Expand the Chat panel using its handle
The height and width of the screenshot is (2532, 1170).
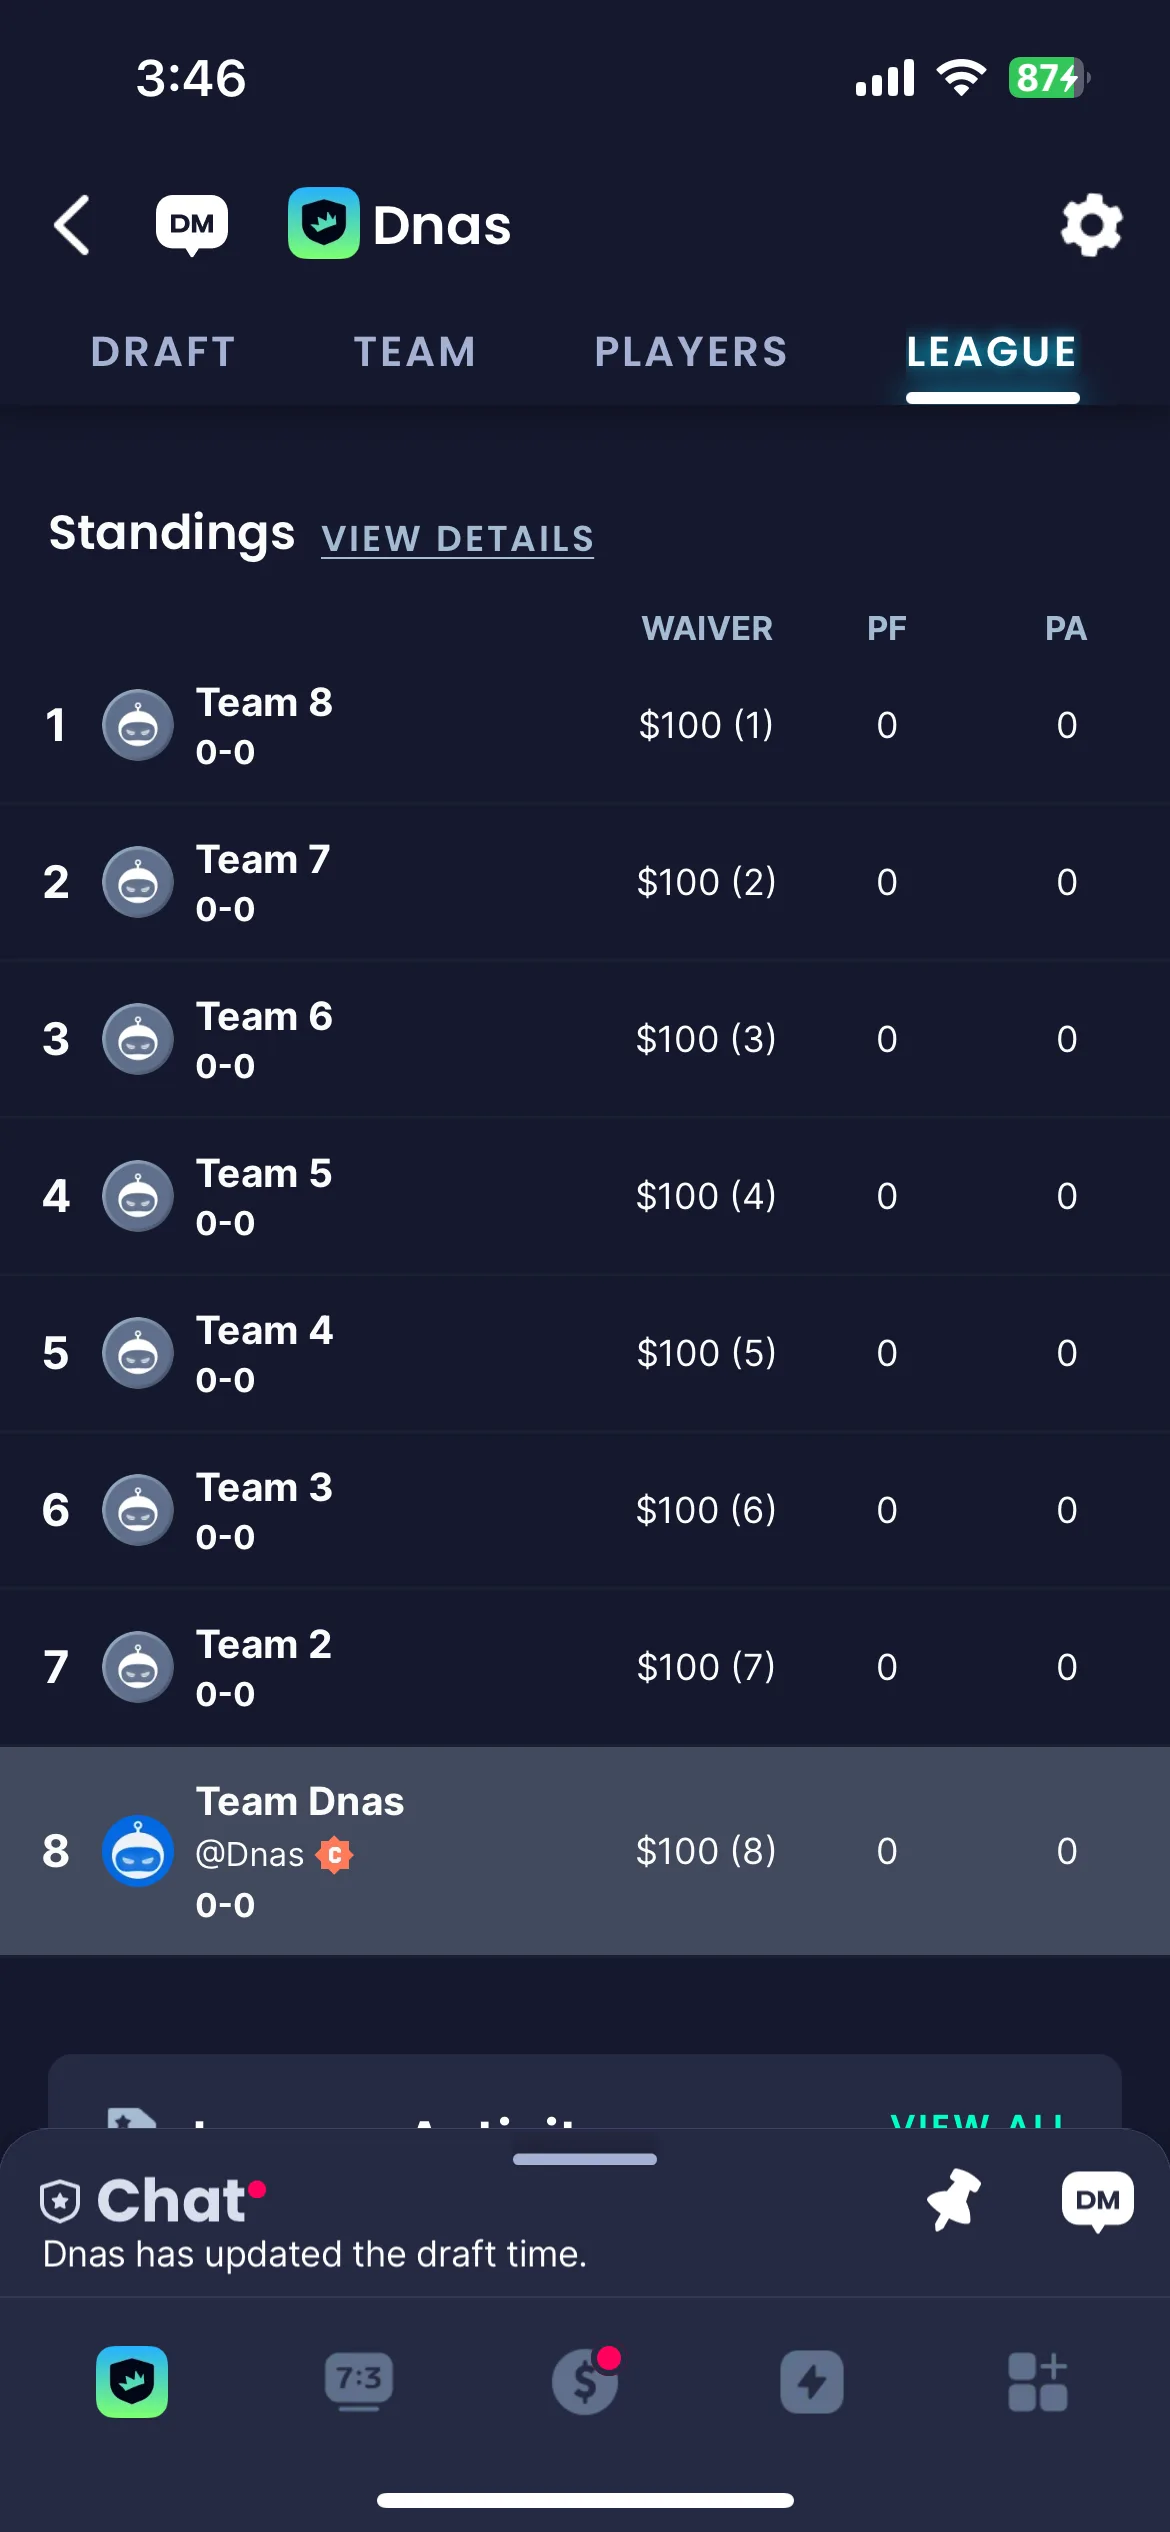(585, 2158)
